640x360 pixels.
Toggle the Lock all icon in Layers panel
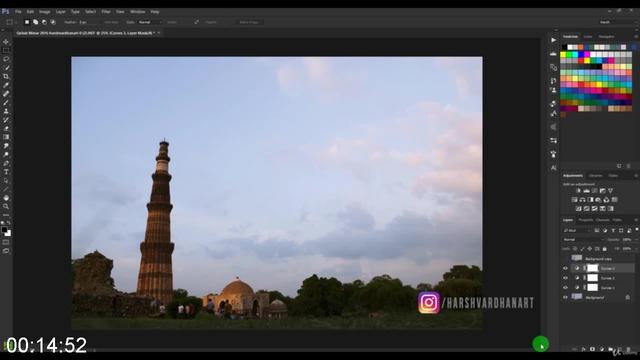[605, 249]
